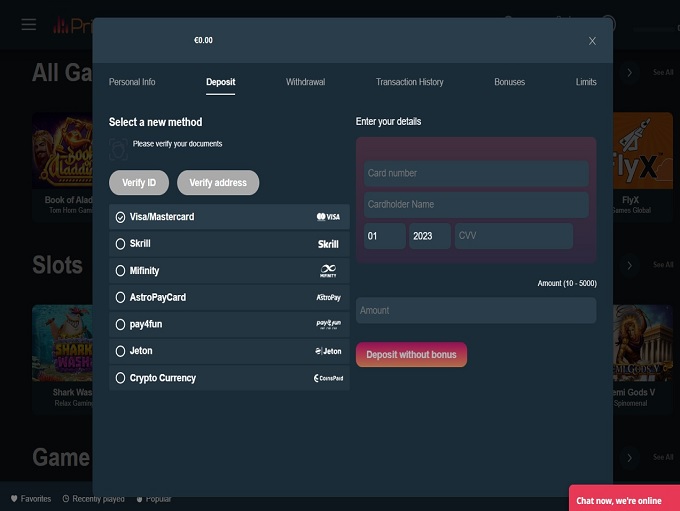Click Deposit without bonus button
This screenshot has height=511, width=680.
[411, 355]
